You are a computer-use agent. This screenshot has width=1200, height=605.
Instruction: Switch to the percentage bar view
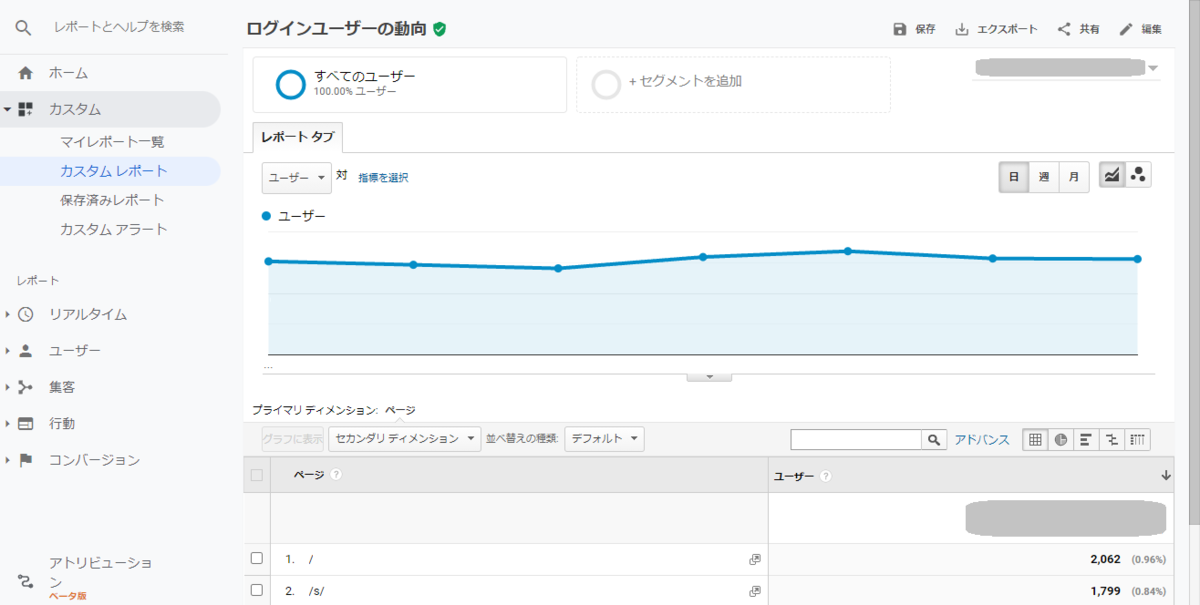tap(1085, 439)
